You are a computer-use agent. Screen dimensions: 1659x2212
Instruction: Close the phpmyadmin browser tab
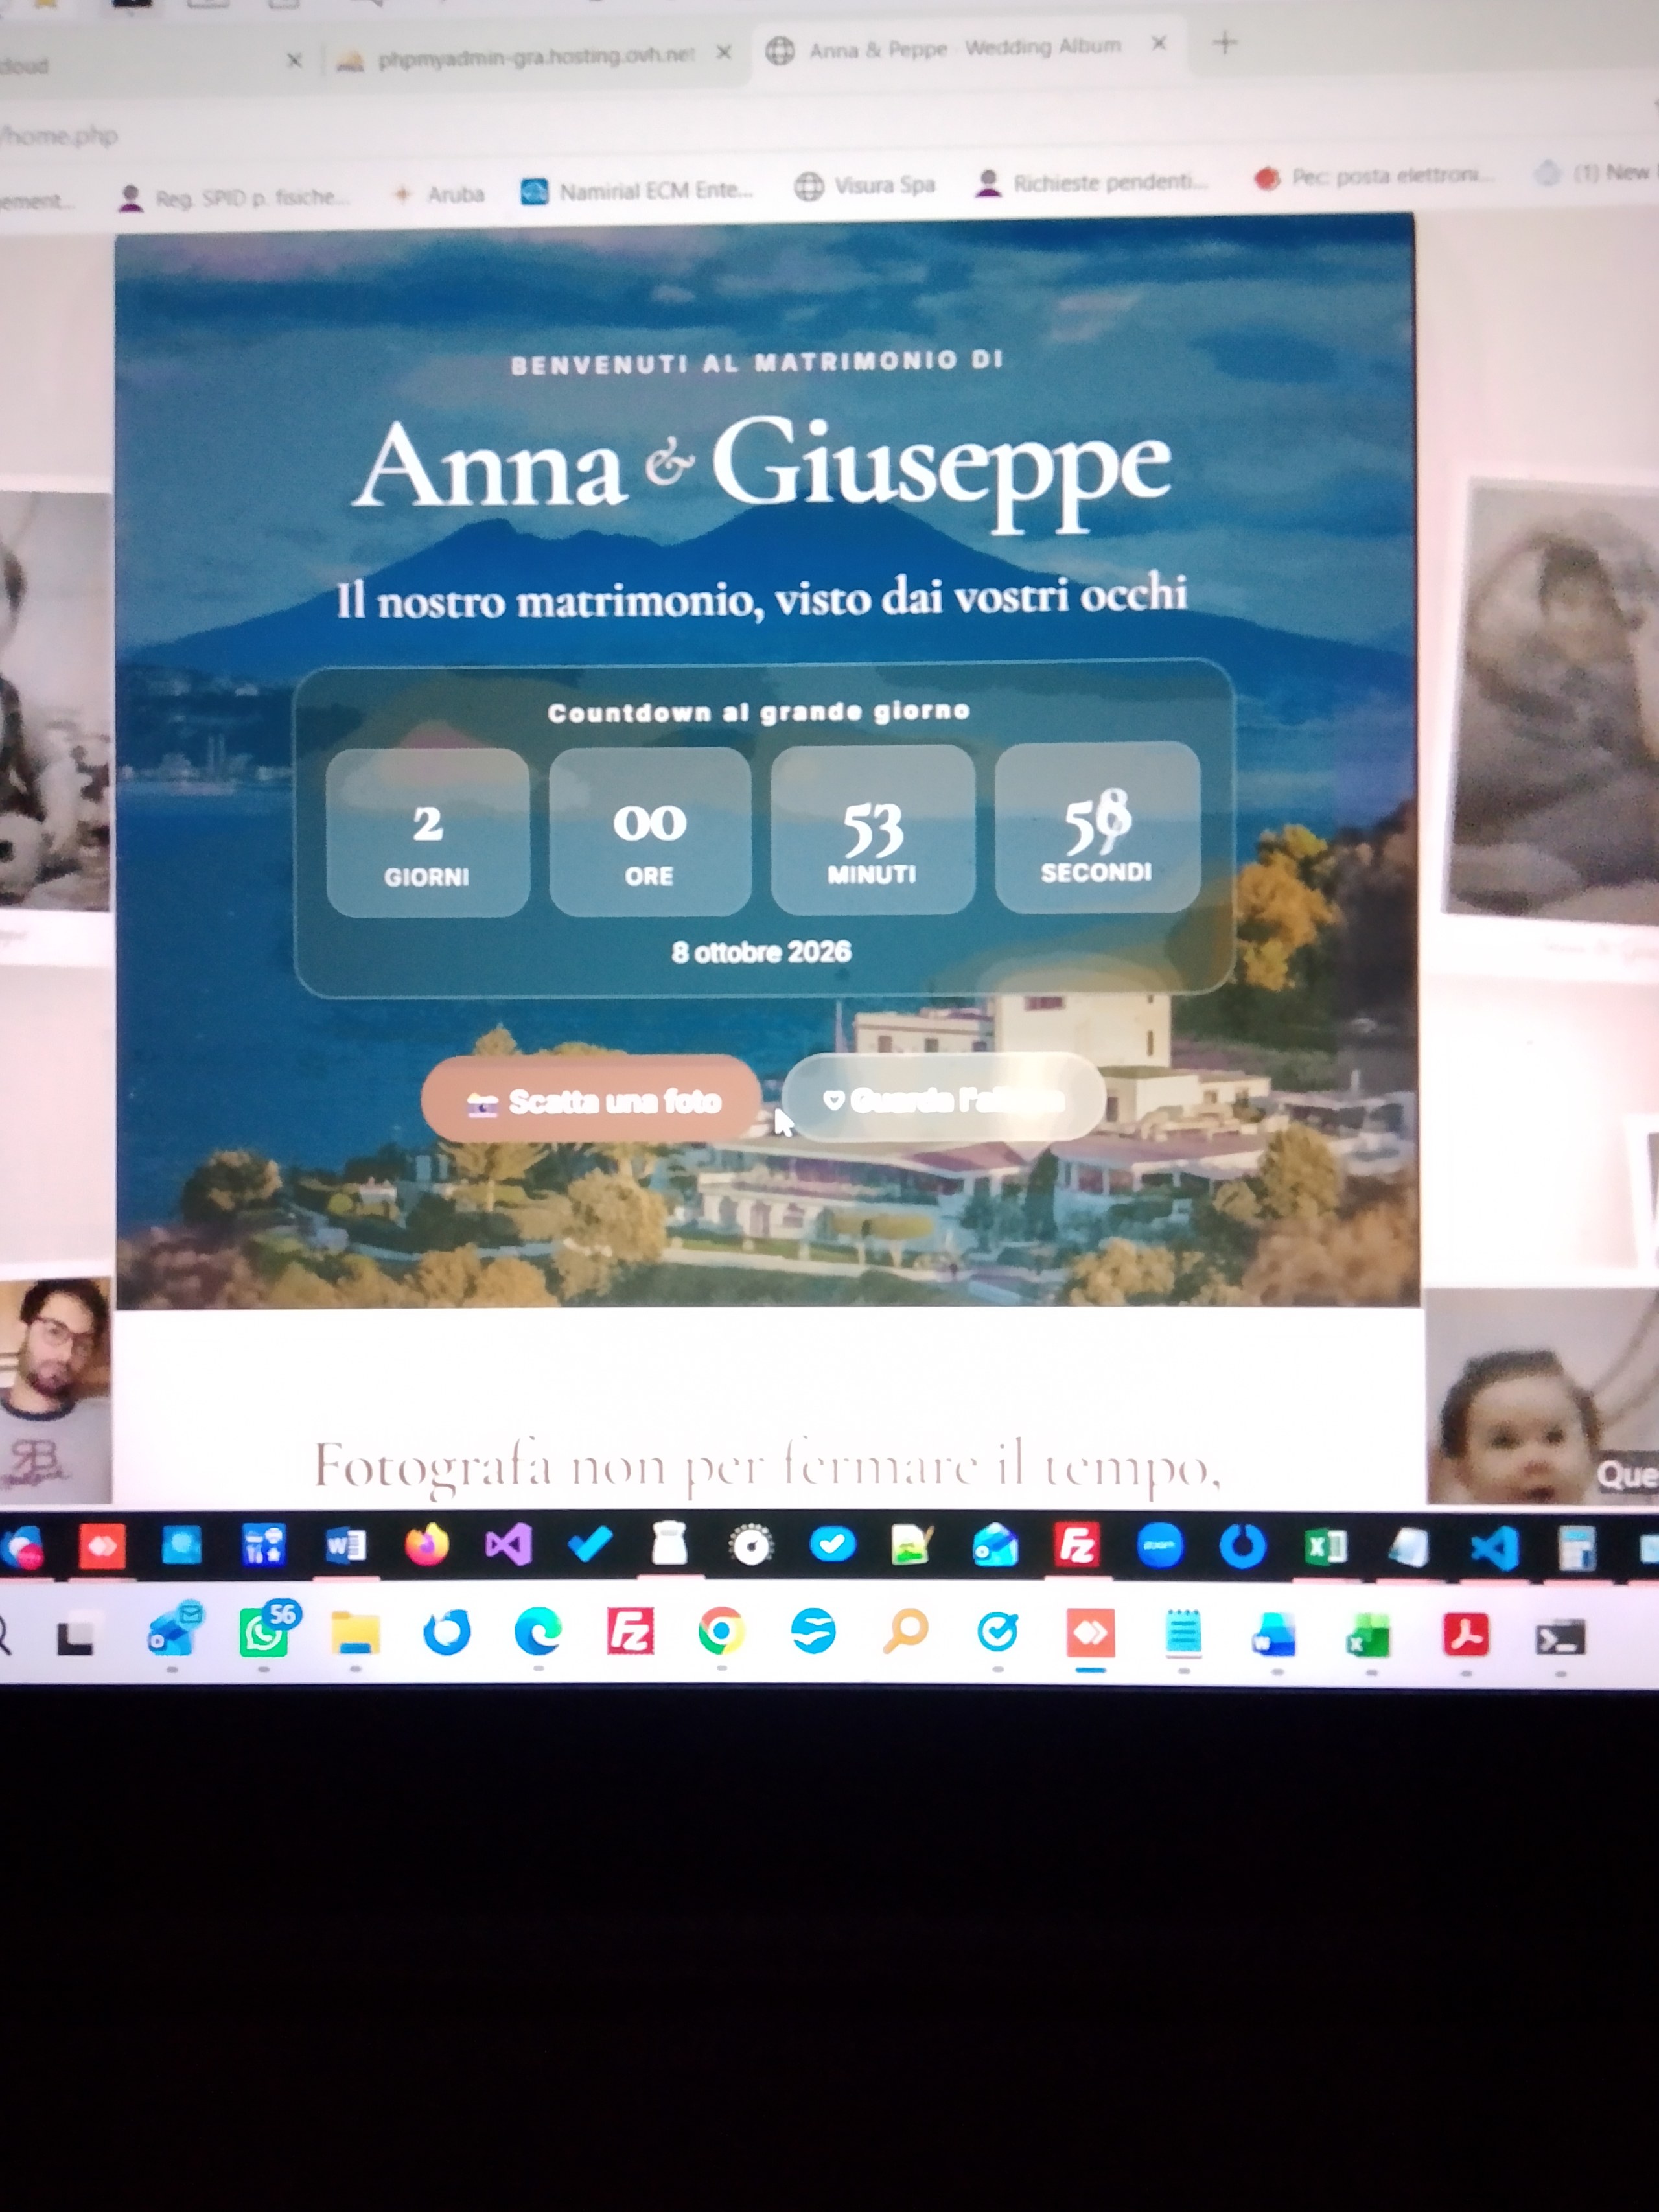click(724, 52)
